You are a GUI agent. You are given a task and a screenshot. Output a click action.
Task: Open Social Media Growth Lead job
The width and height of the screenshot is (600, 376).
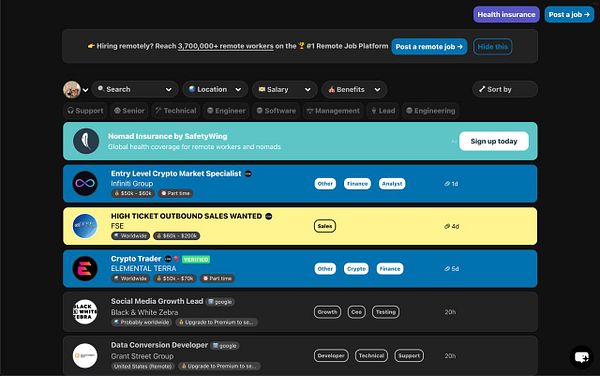tap(157, 301)
